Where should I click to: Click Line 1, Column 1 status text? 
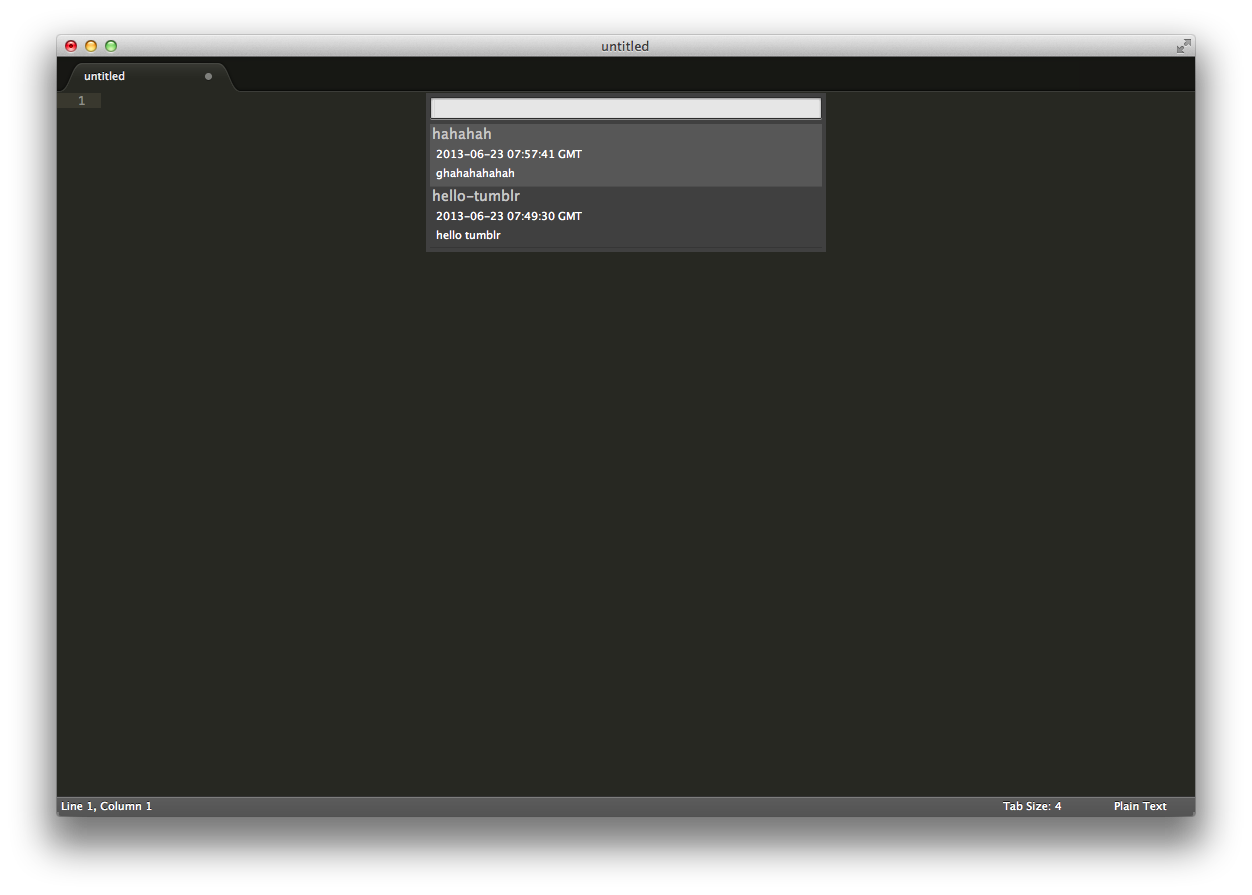(x=106, y=806)
